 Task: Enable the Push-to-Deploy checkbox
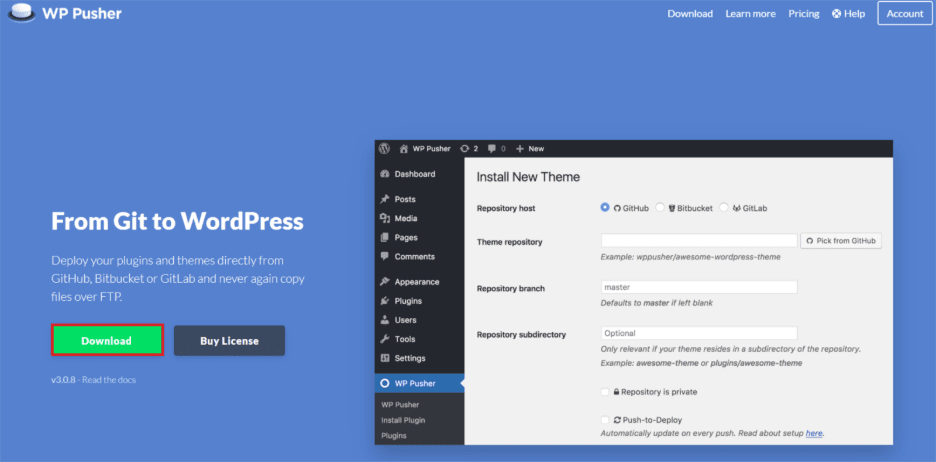click(x=605, y=420)
